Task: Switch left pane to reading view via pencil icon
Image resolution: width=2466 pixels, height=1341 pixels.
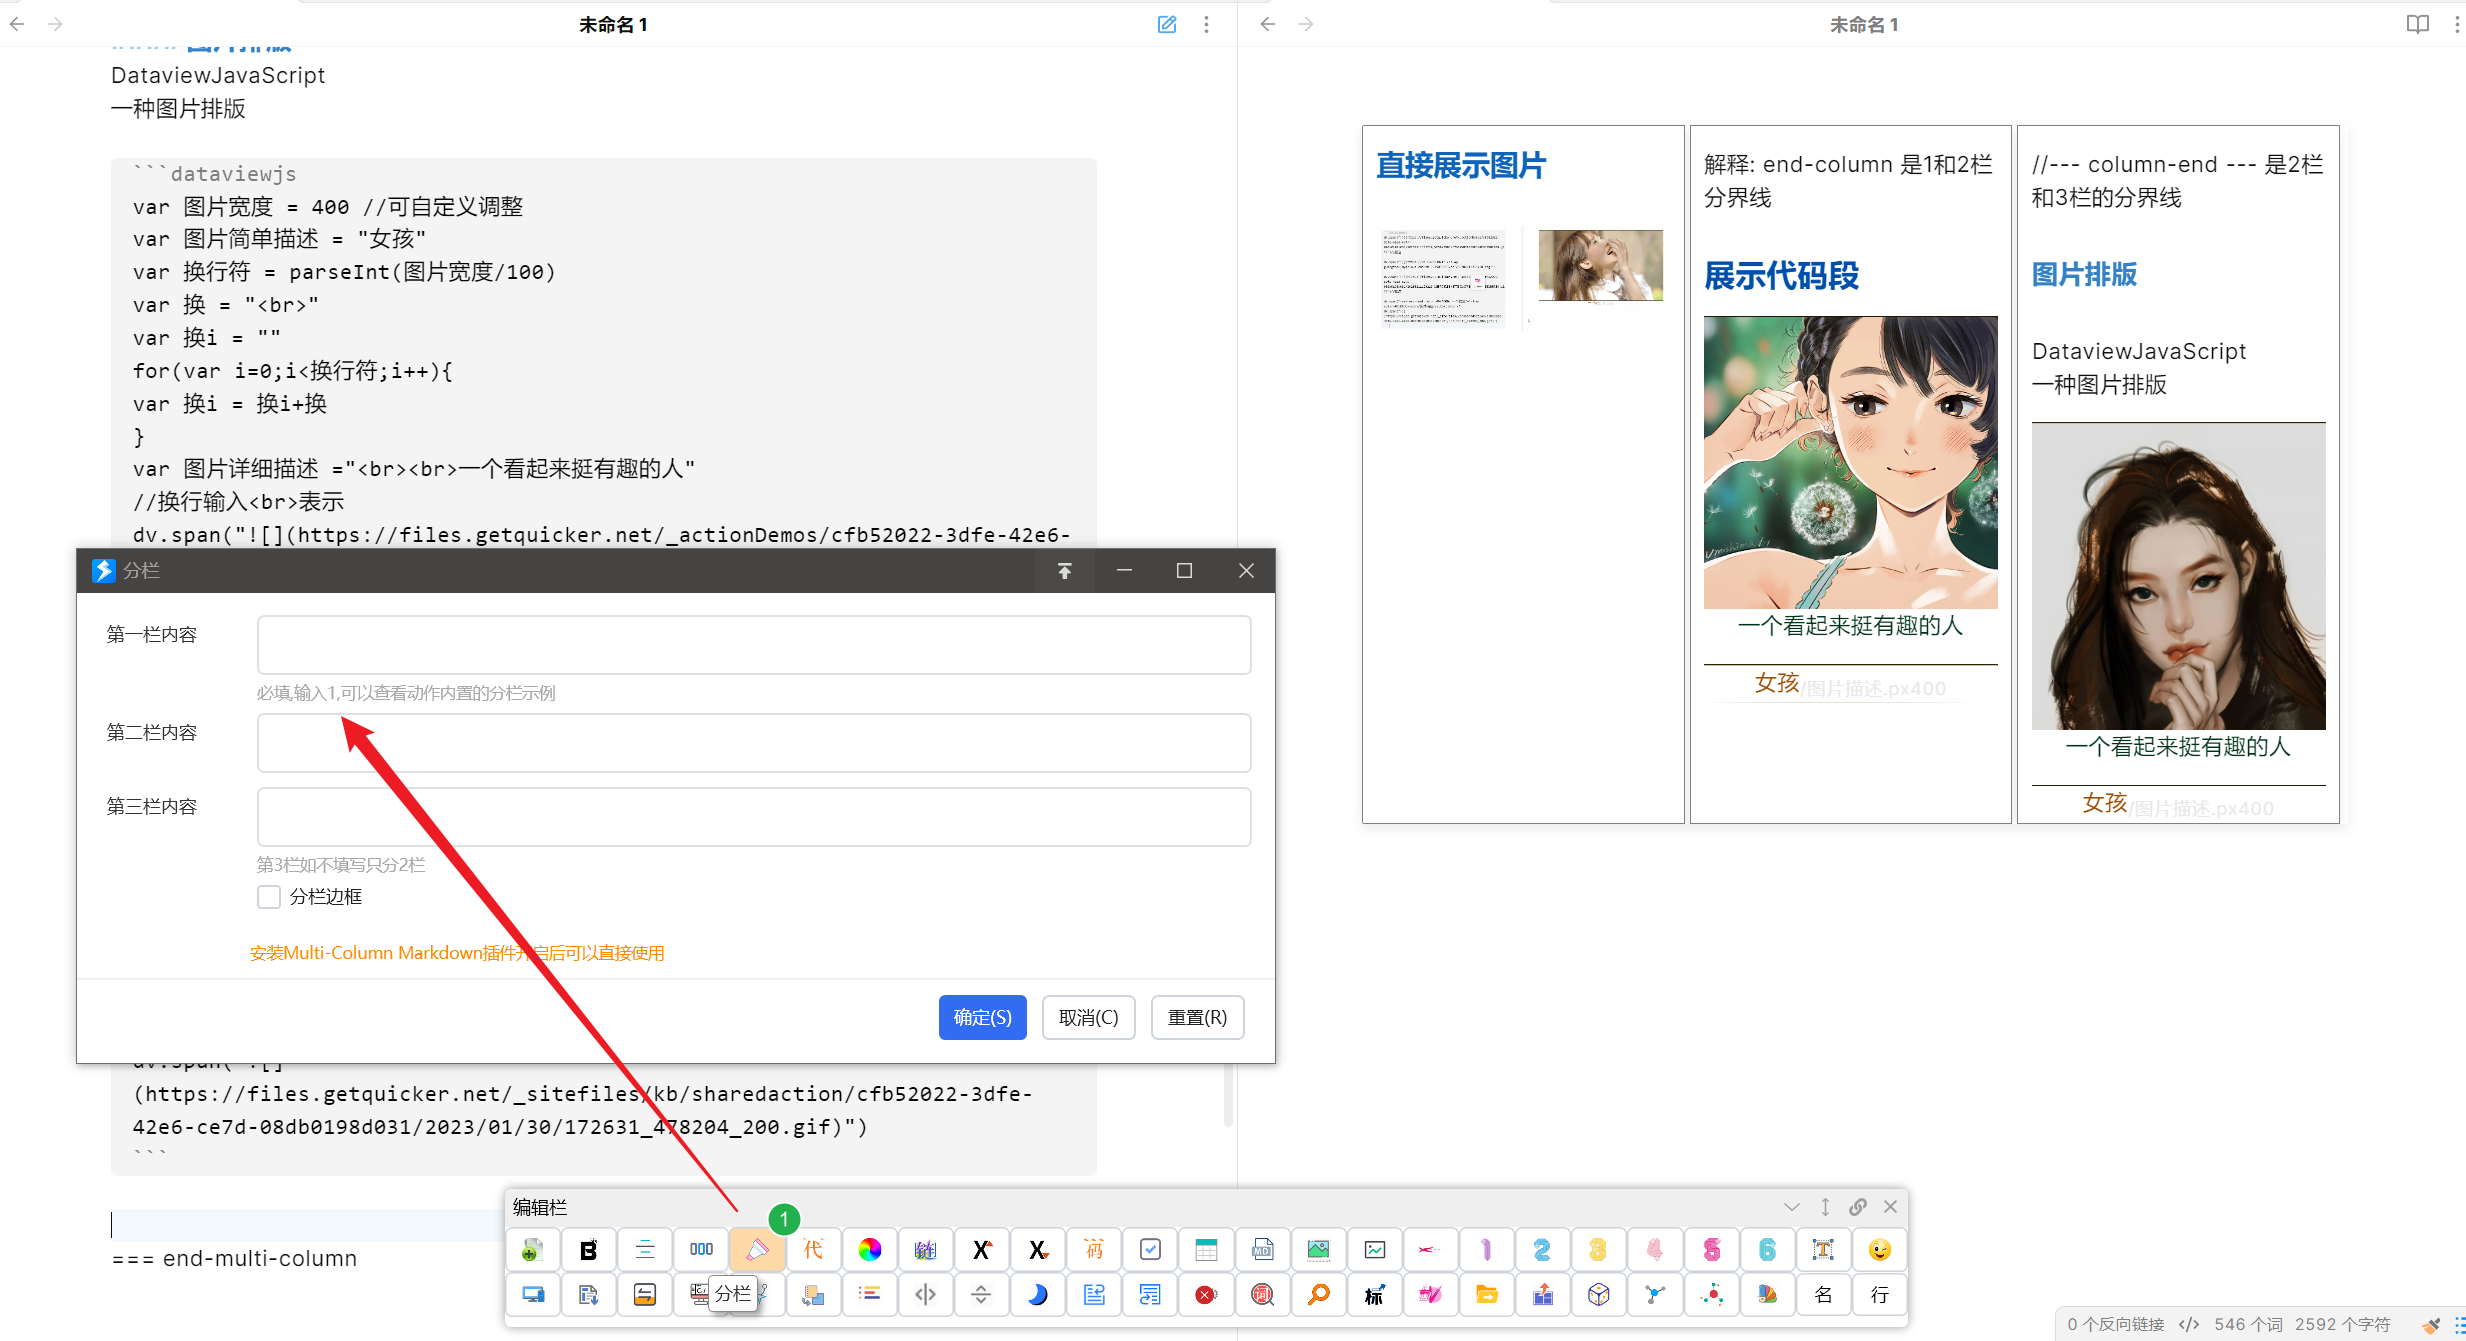Action: pos(1167,24)
